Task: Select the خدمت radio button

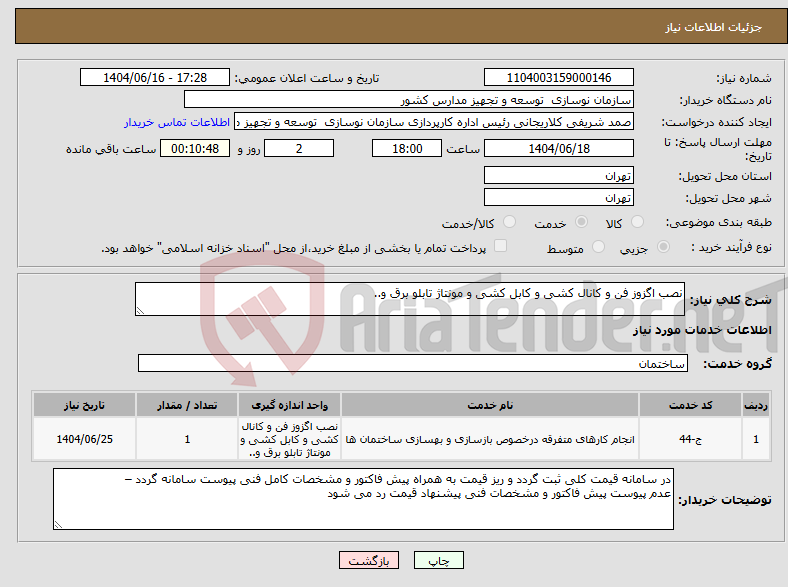Action: click(x=581, y=222)
